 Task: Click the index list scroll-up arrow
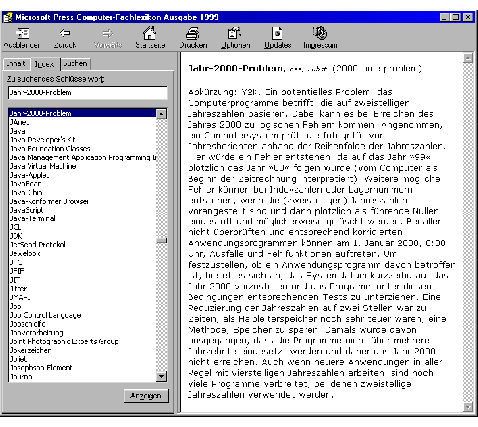161,114
